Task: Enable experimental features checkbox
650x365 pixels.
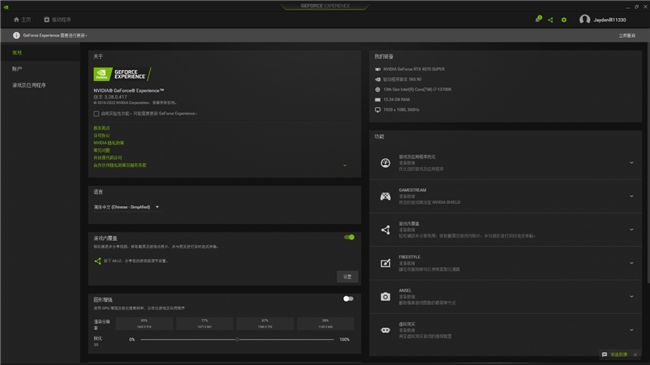Action: tap(96, 114)
